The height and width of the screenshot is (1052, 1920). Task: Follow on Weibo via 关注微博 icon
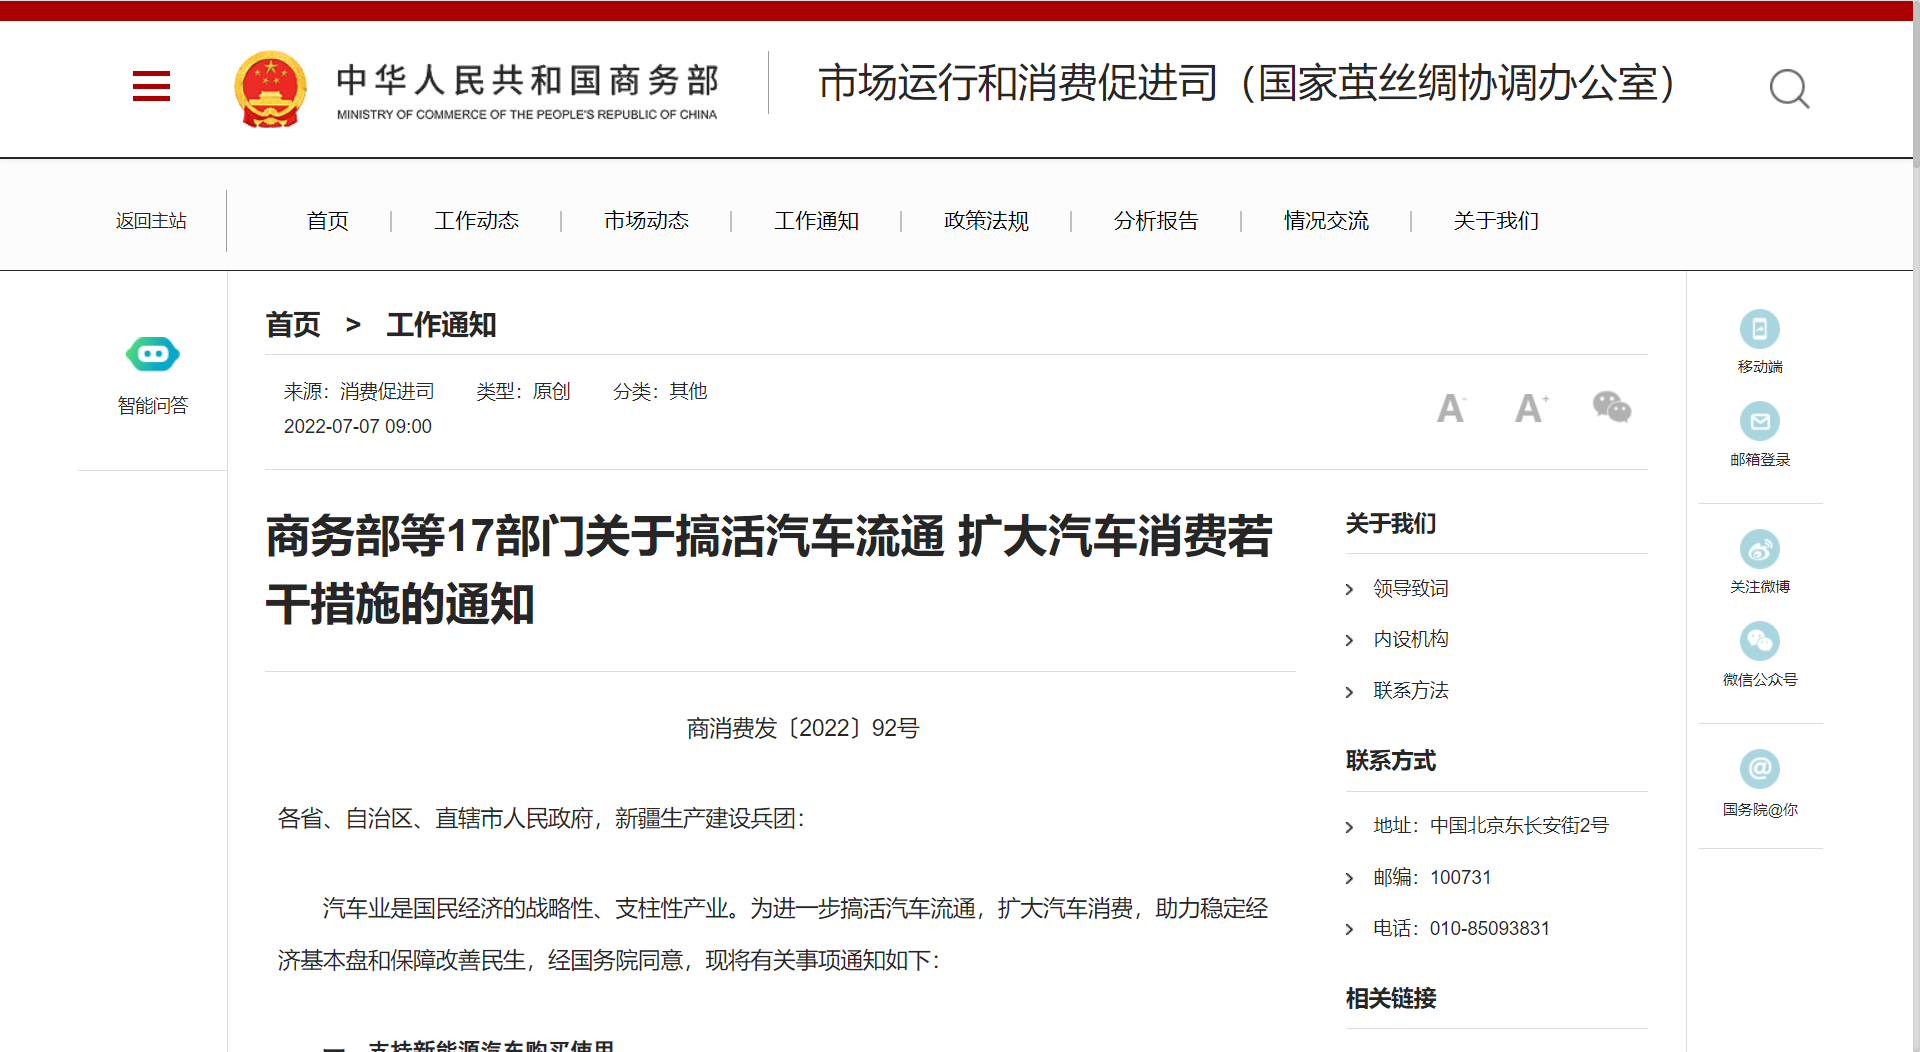[x=1759, y=549]
